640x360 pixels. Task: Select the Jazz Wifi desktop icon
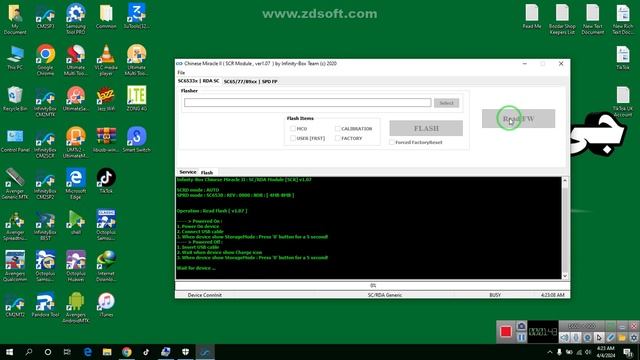(x=106, y=98)
